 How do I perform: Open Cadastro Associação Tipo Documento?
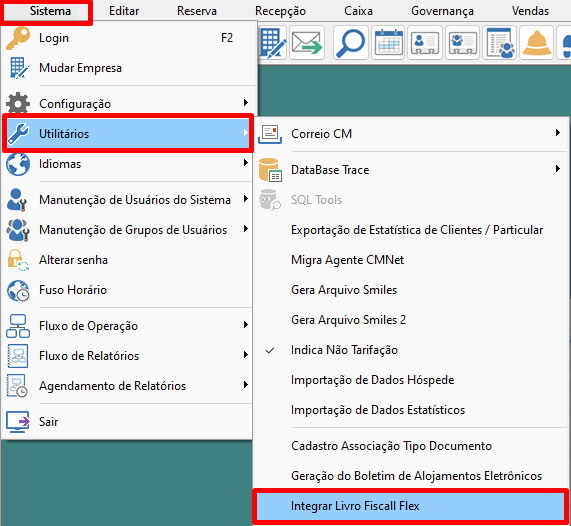tap(411, 446)
